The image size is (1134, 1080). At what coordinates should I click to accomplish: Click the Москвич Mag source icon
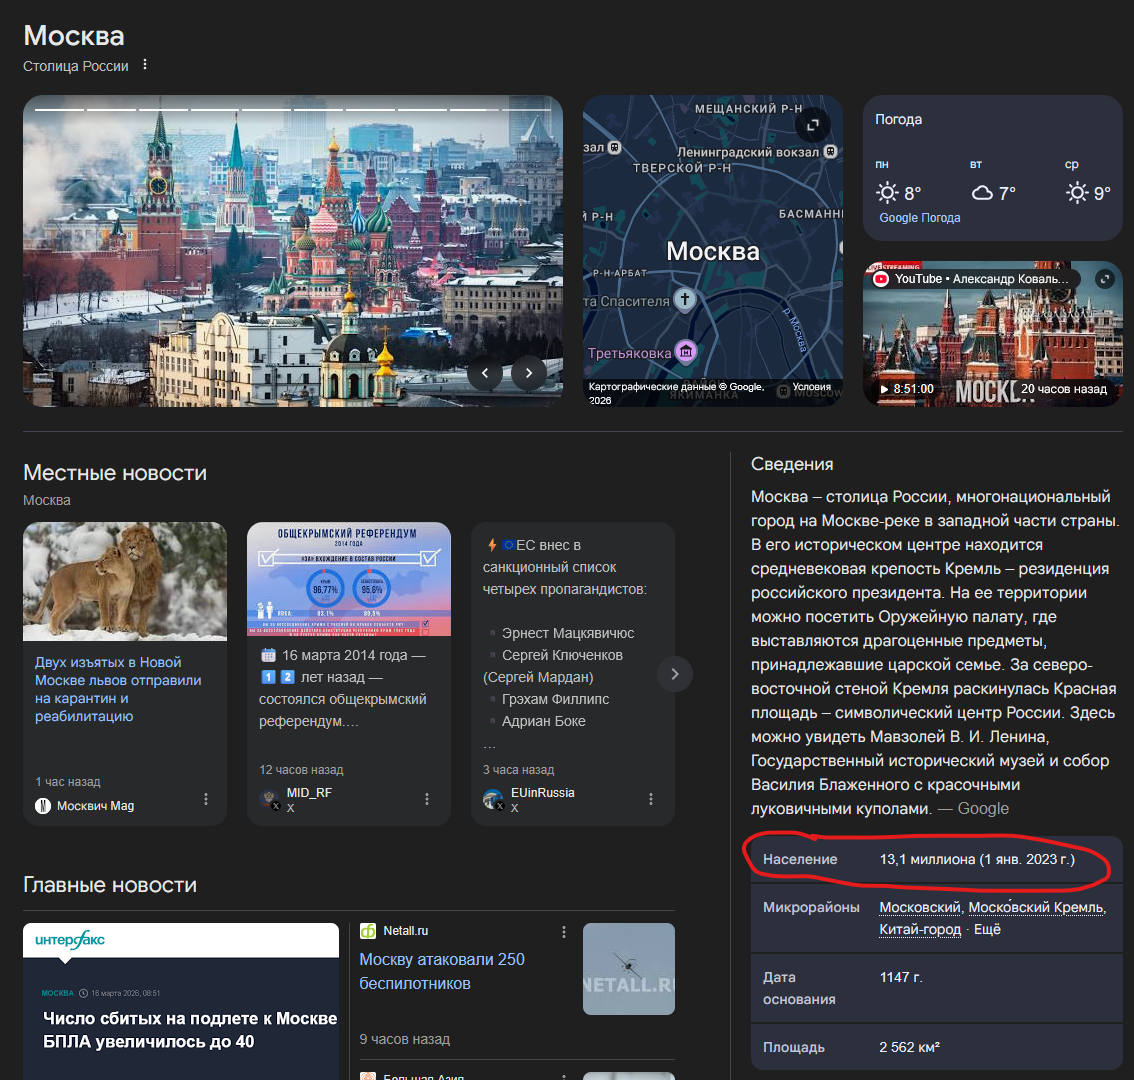[43, 806]
